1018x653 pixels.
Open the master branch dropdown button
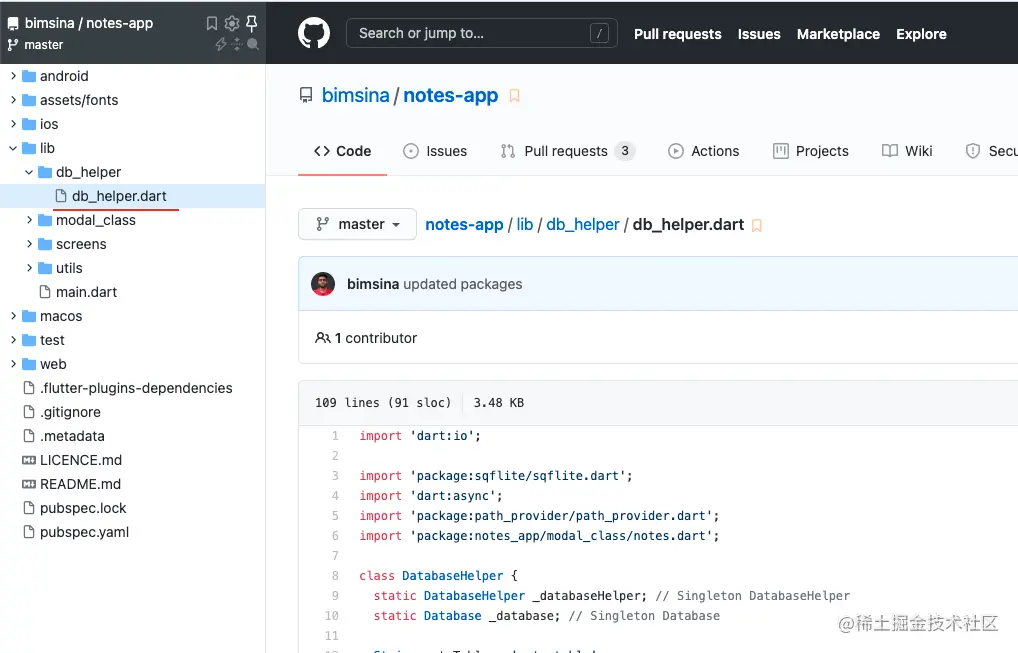tap(357, 224)
